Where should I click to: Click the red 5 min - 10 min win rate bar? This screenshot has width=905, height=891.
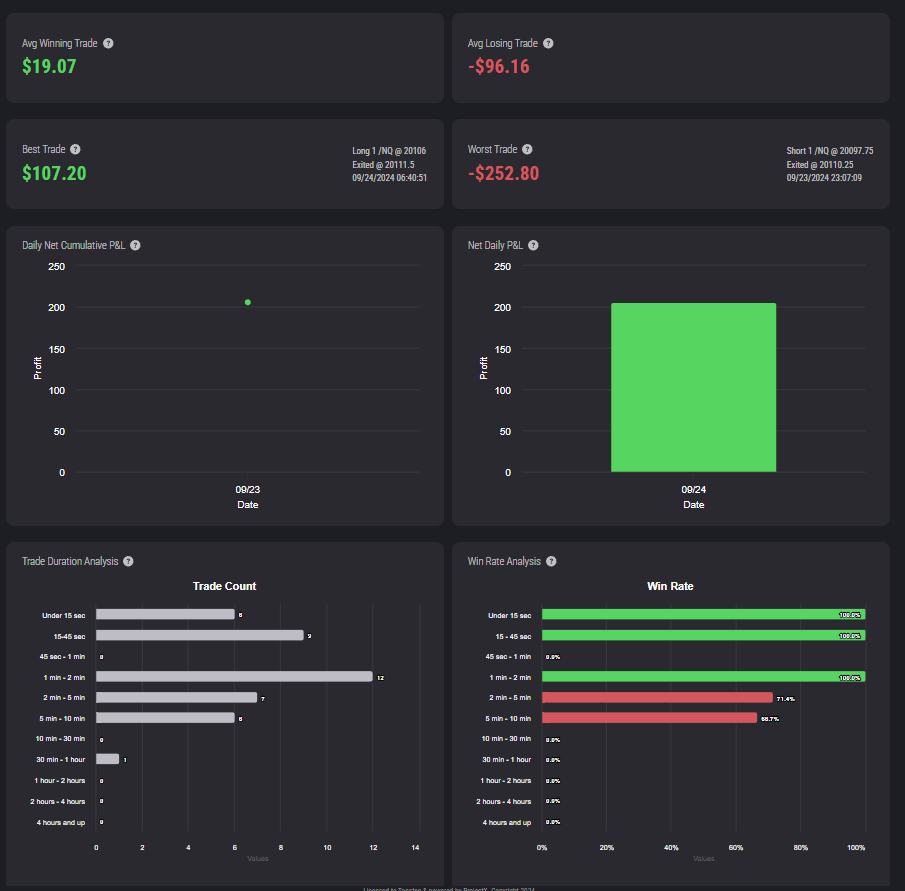[649, 718]
